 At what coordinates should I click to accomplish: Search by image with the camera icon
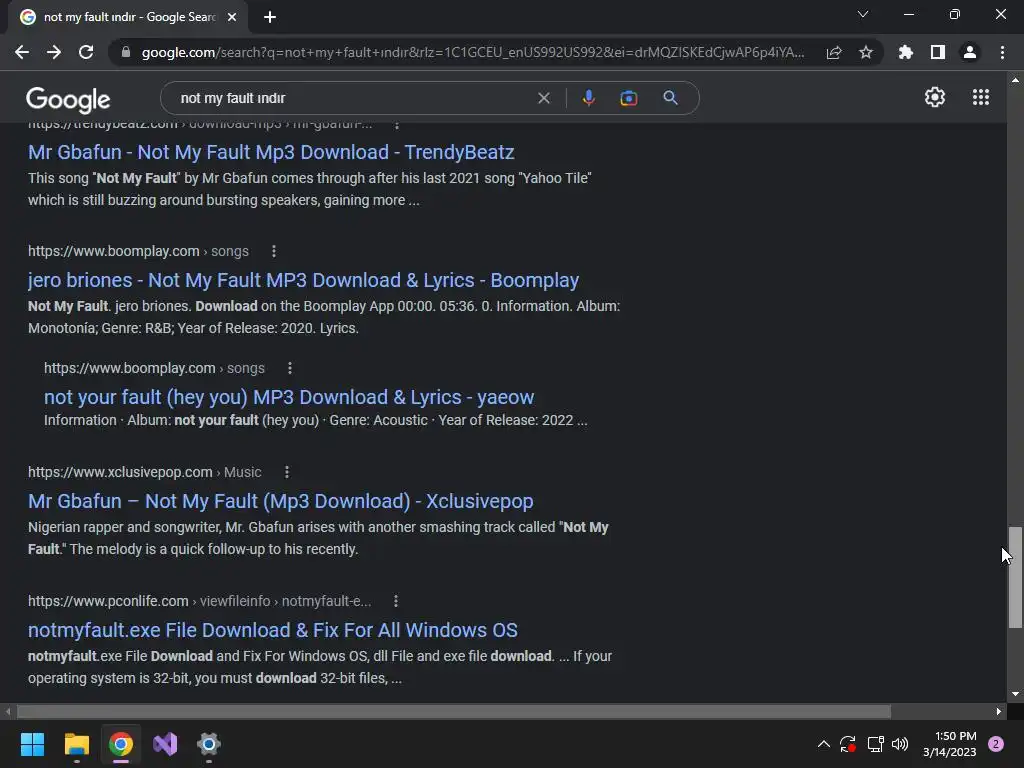629,98
